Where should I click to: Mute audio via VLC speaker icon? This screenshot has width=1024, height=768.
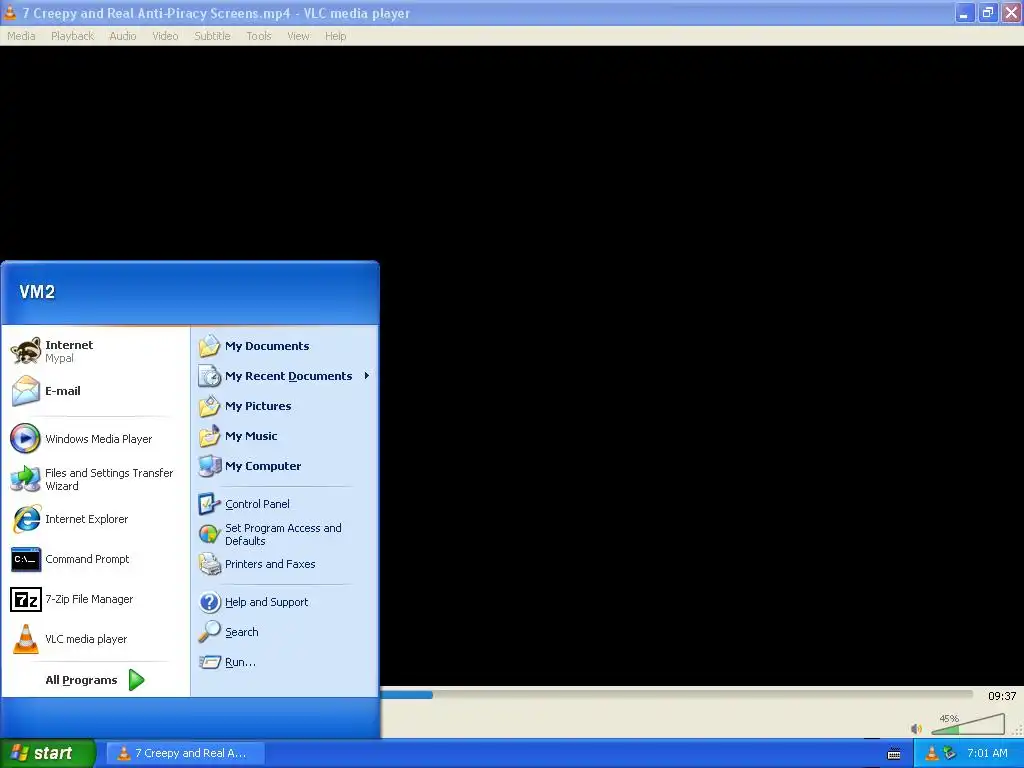coord(916,728)
